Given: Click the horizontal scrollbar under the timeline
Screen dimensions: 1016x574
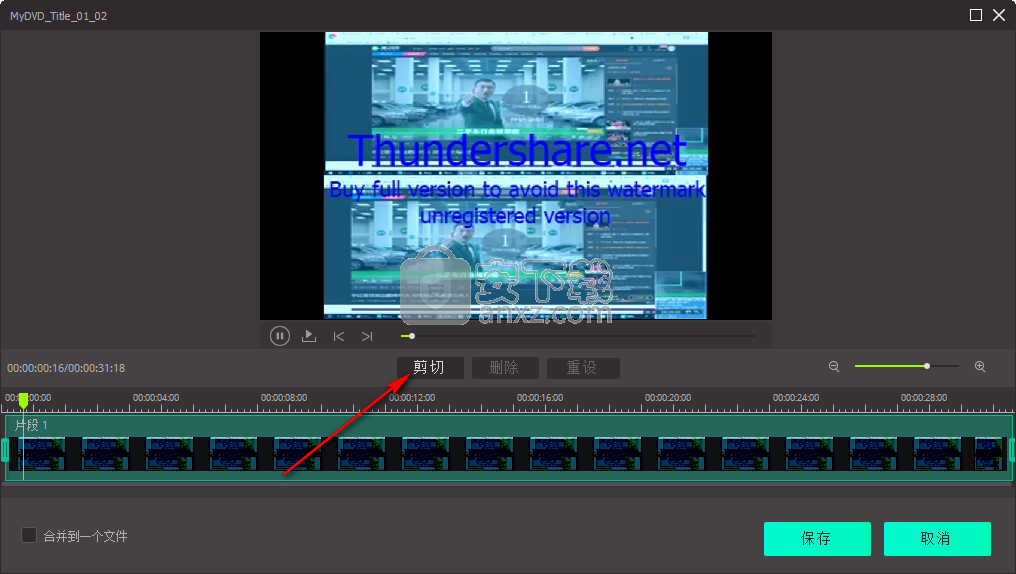Looking at the screenshot, I should [506, 484].
